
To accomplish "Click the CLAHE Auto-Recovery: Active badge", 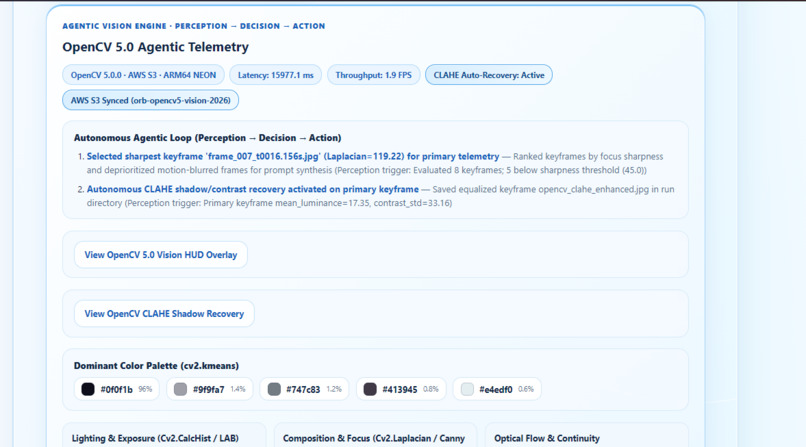I will [489, 75].
